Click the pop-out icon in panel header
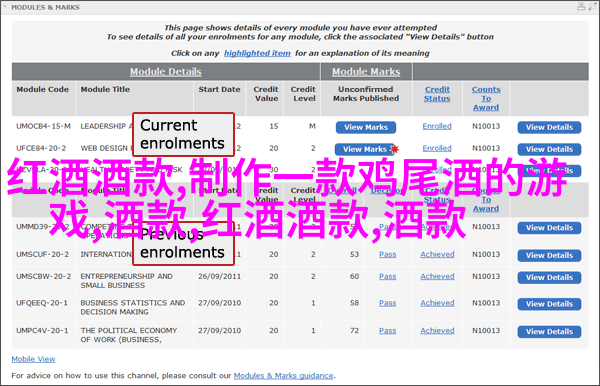 pos(593,7)
